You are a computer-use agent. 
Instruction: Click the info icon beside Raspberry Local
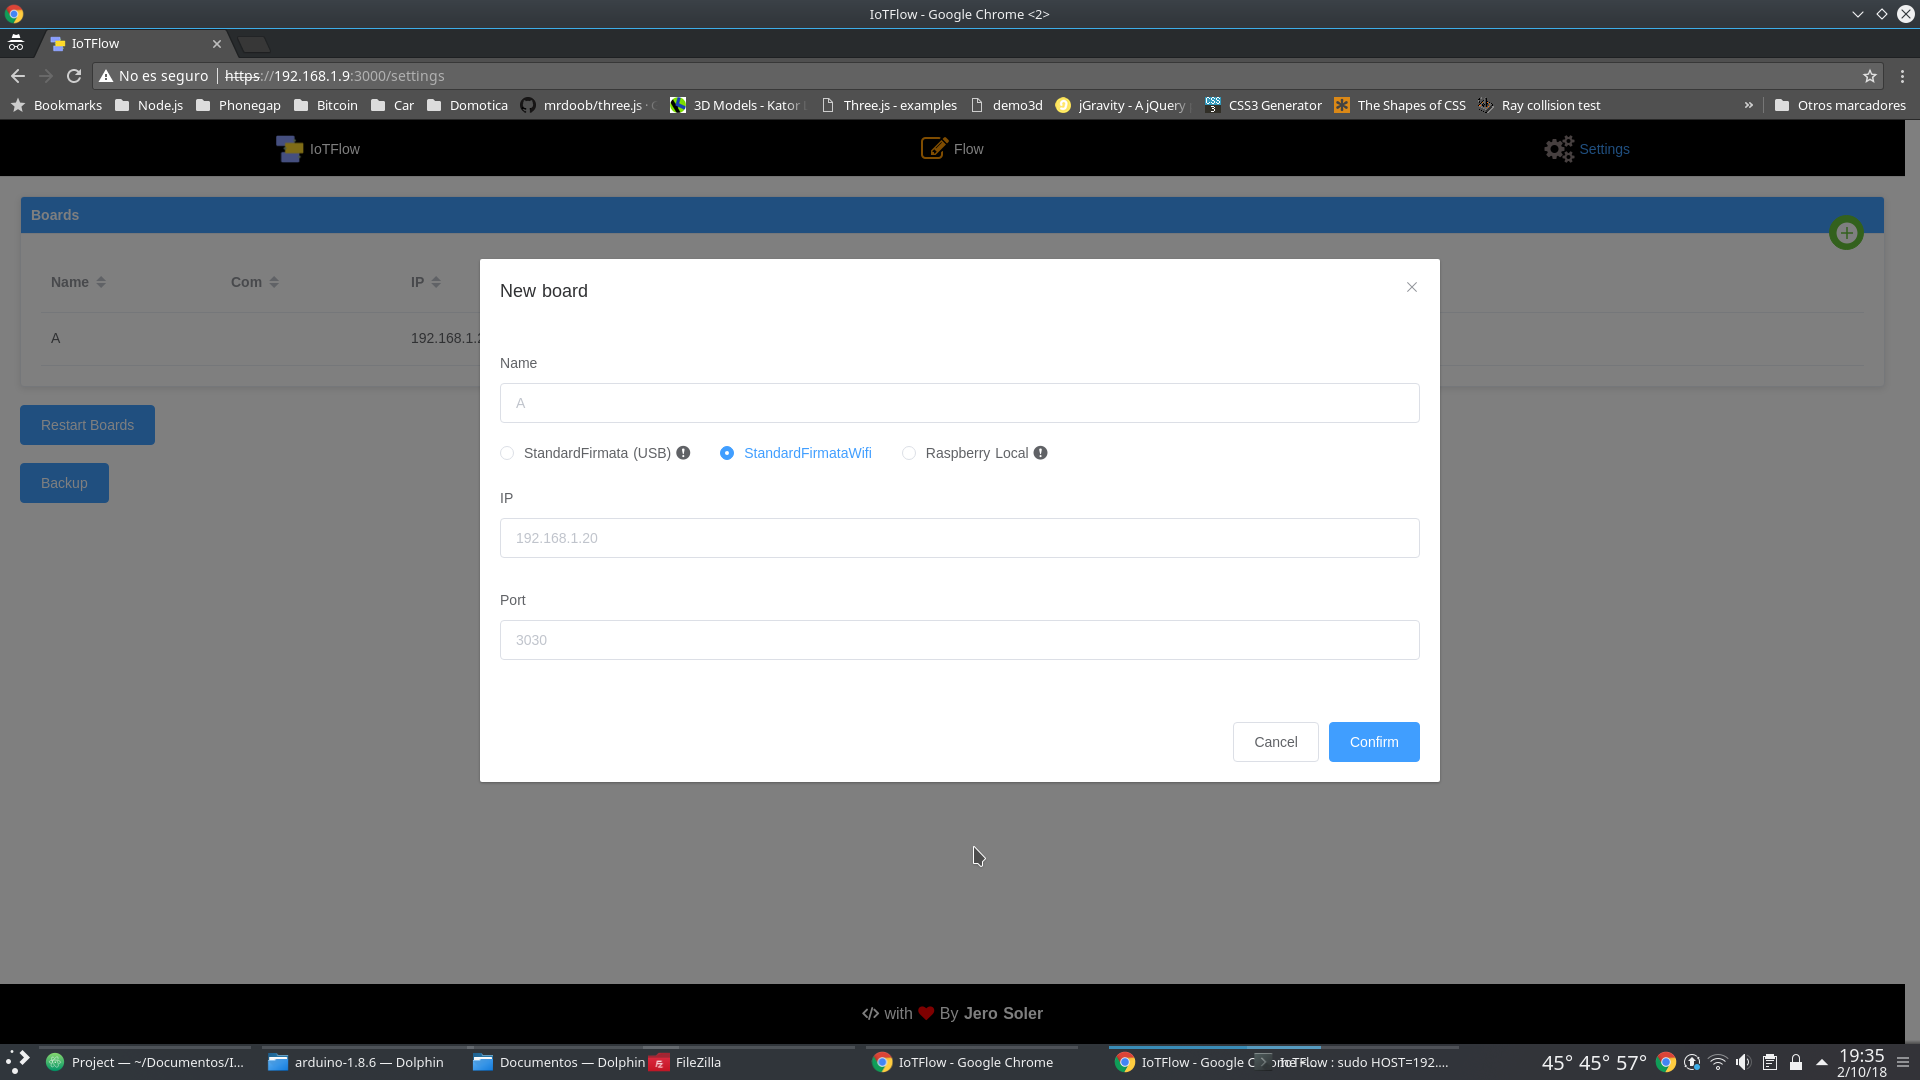coord(1040,453)
